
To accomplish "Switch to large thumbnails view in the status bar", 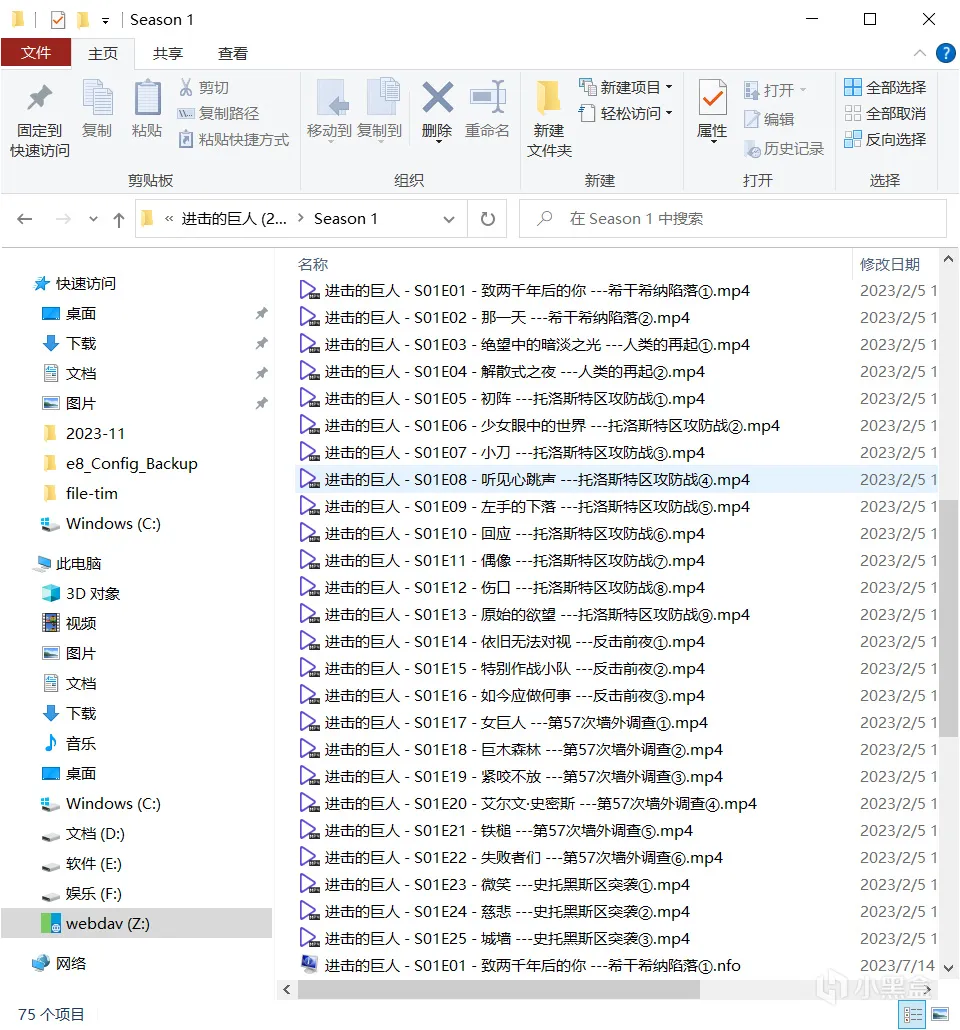I will coord(940,1014).
